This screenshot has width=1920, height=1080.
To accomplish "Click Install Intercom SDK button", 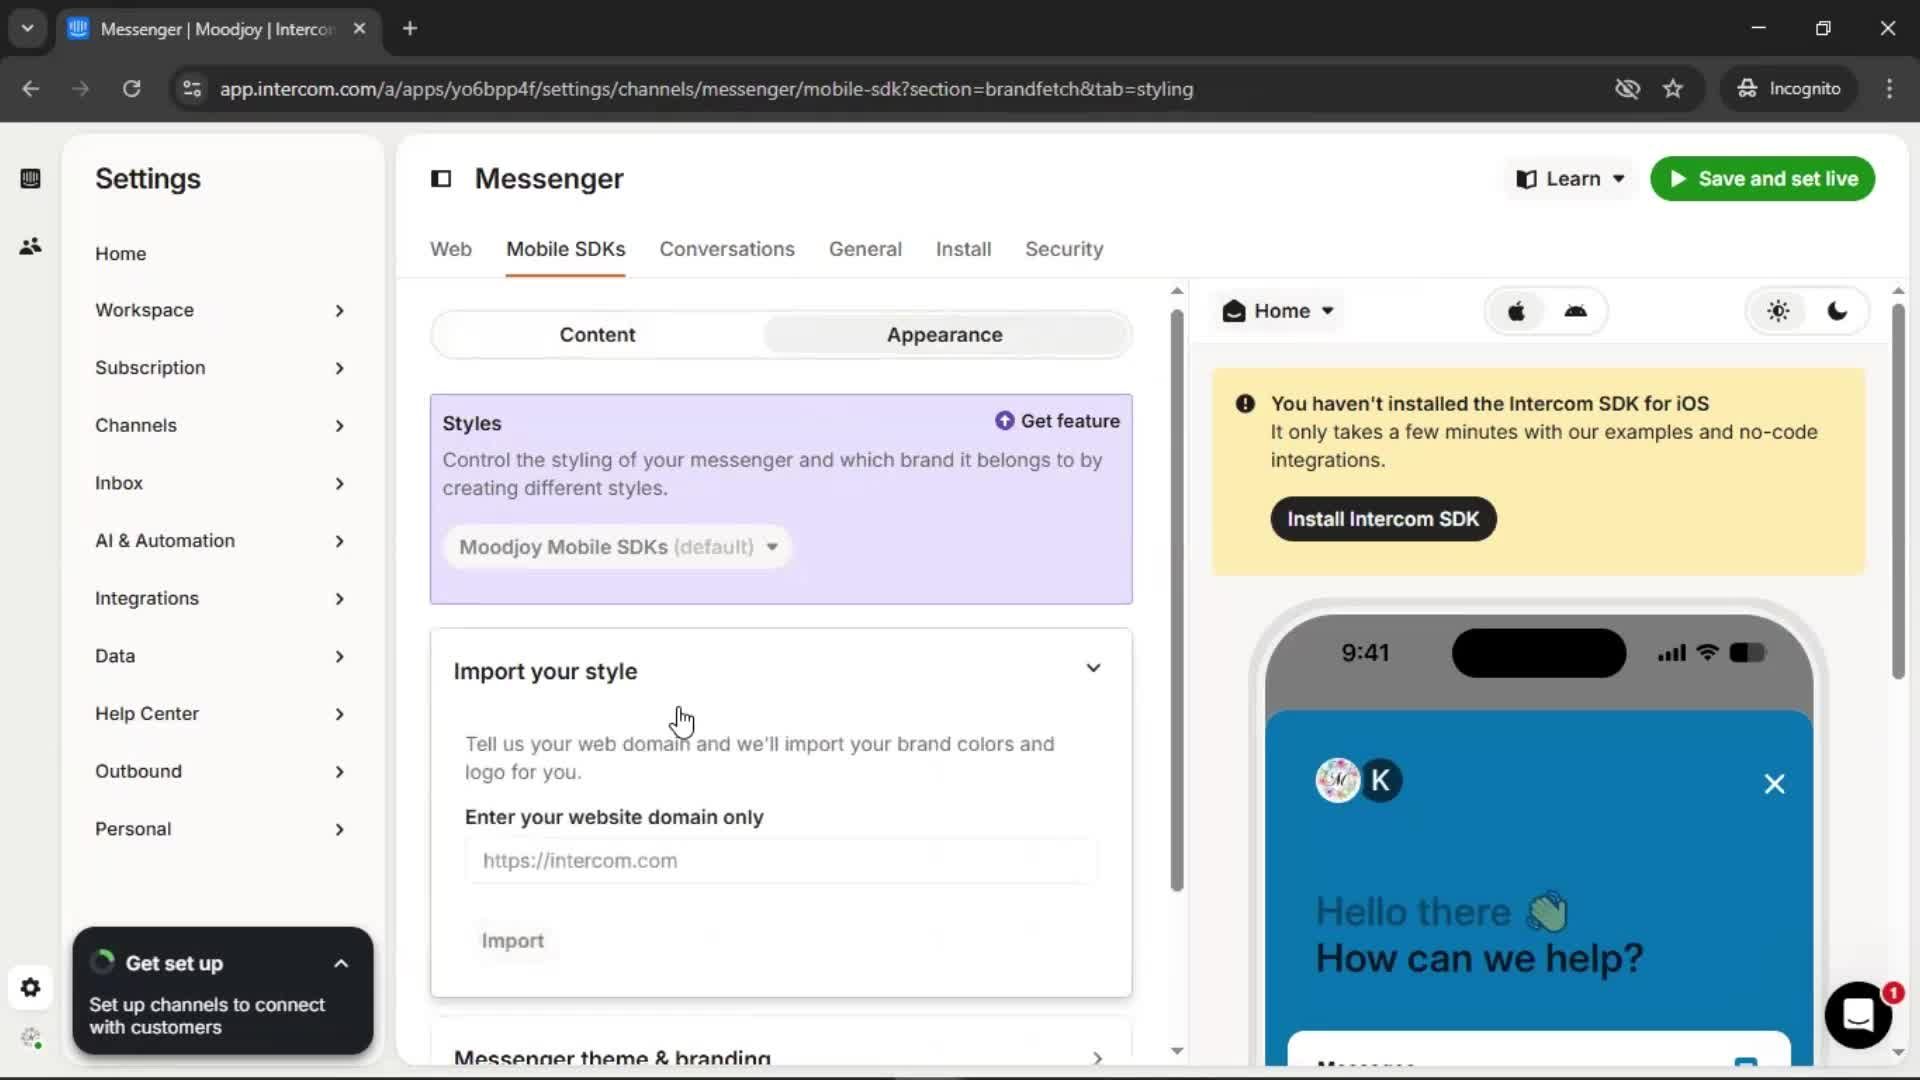I will 1383,519.
